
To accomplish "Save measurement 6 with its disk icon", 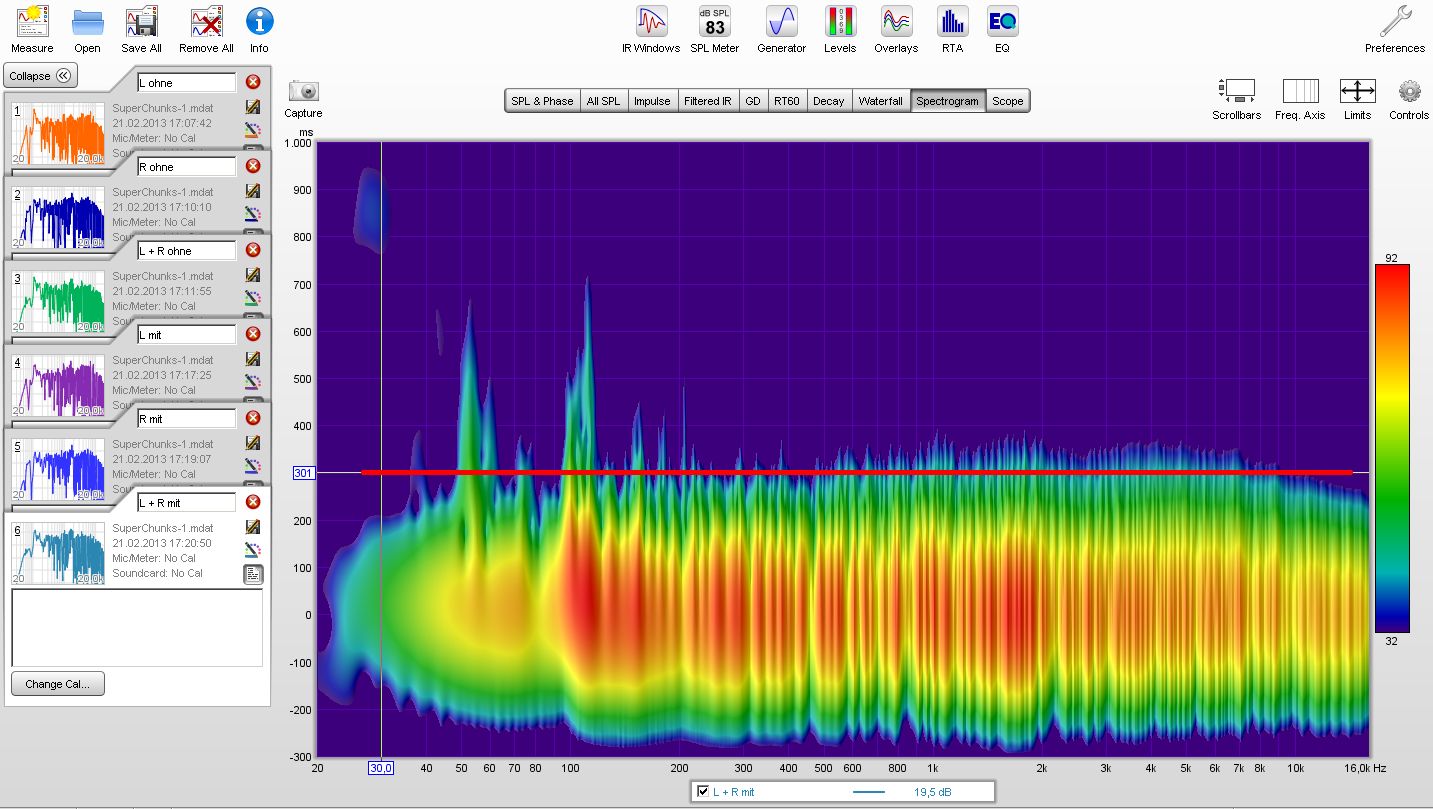I will pyautogui.click(x=253, y=527).
